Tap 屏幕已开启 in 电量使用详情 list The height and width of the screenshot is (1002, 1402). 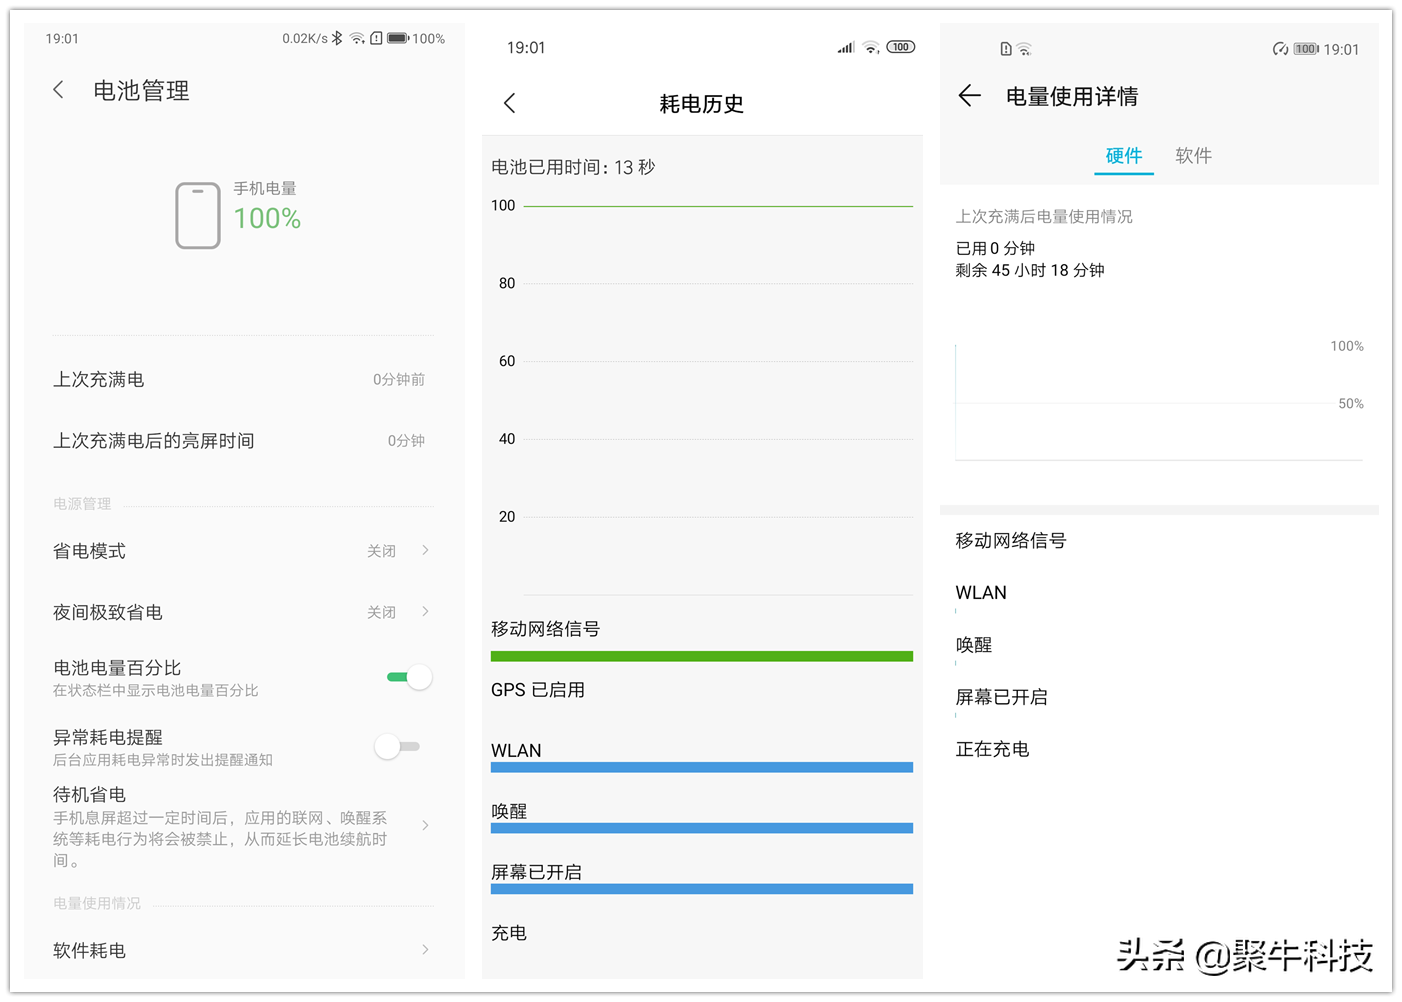(x=1001, y=697)
